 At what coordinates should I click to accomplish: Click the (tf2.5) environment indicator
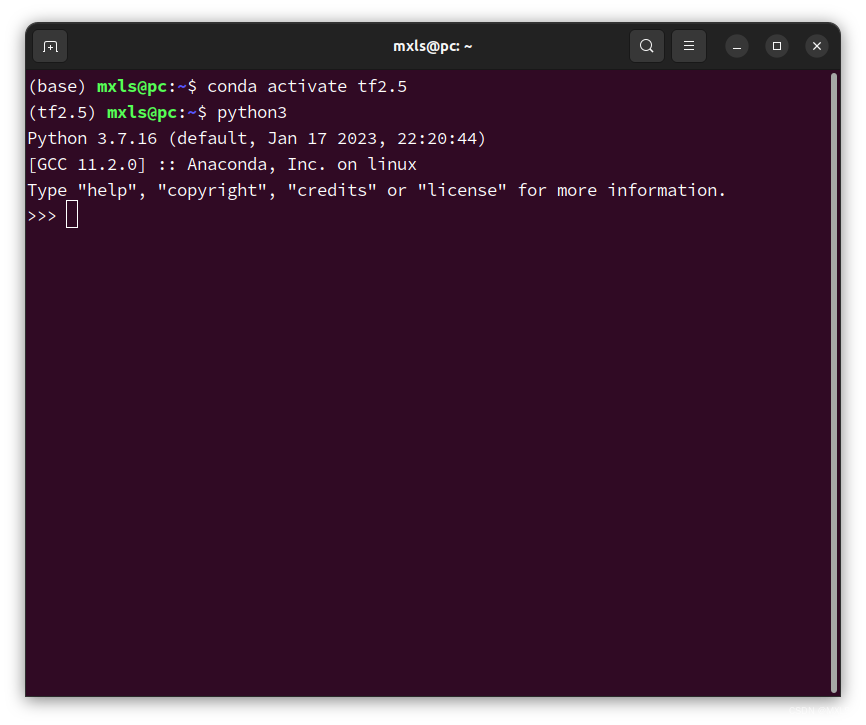point(62,113)
